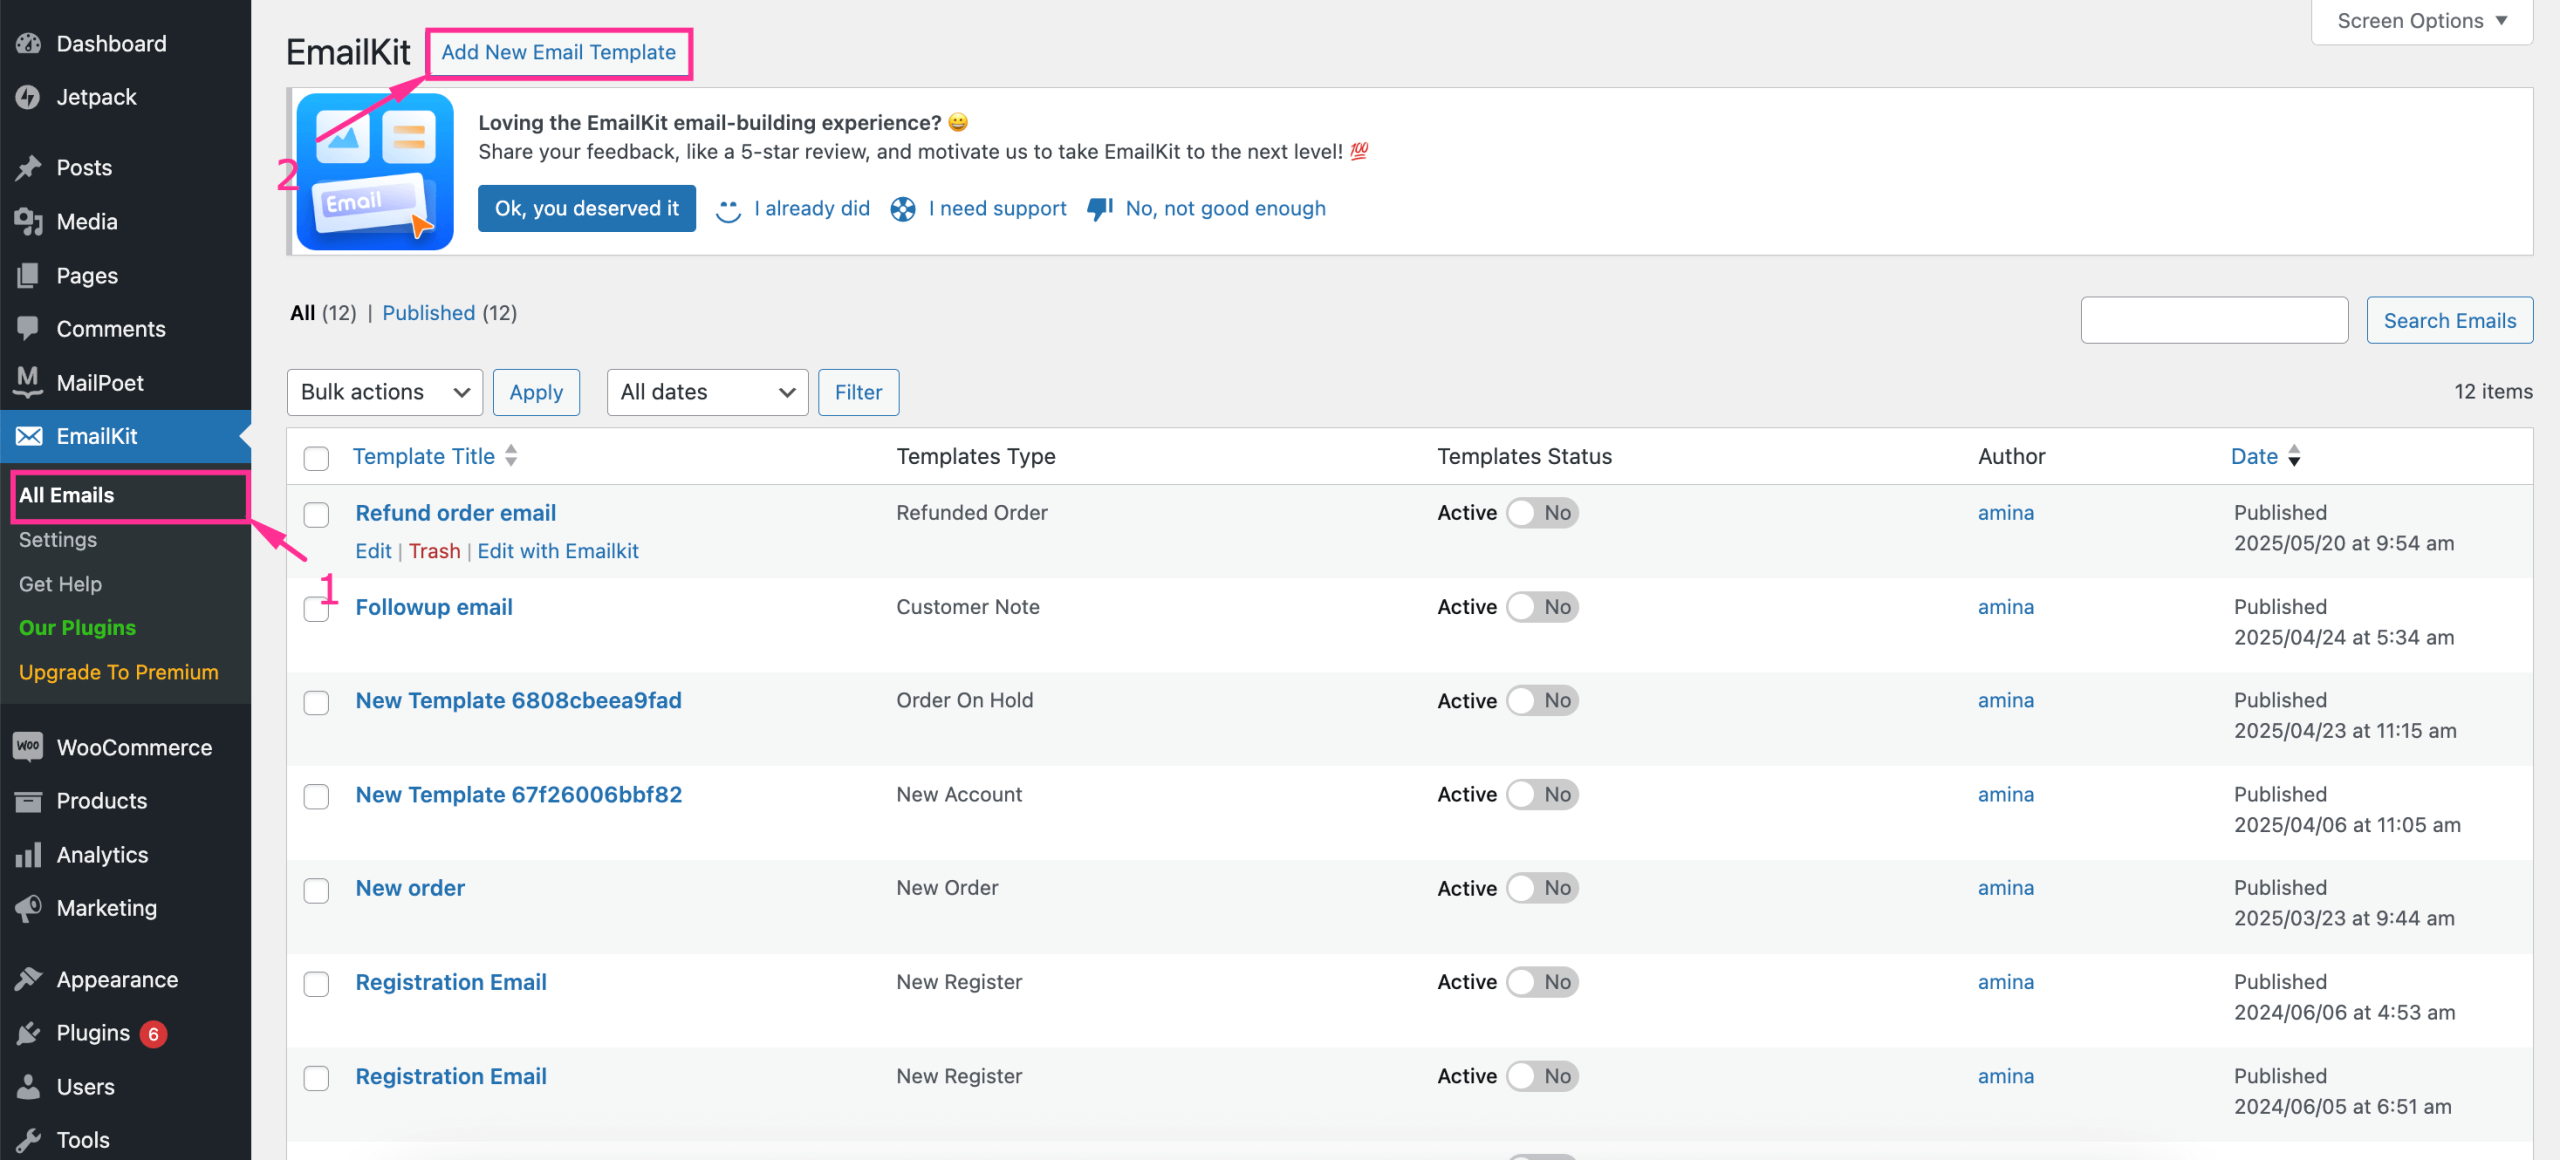The width and height of the screenshot is (2560, 1160).
Task: Open EmailKit Settings submenu item
Action: pos(58,540)
